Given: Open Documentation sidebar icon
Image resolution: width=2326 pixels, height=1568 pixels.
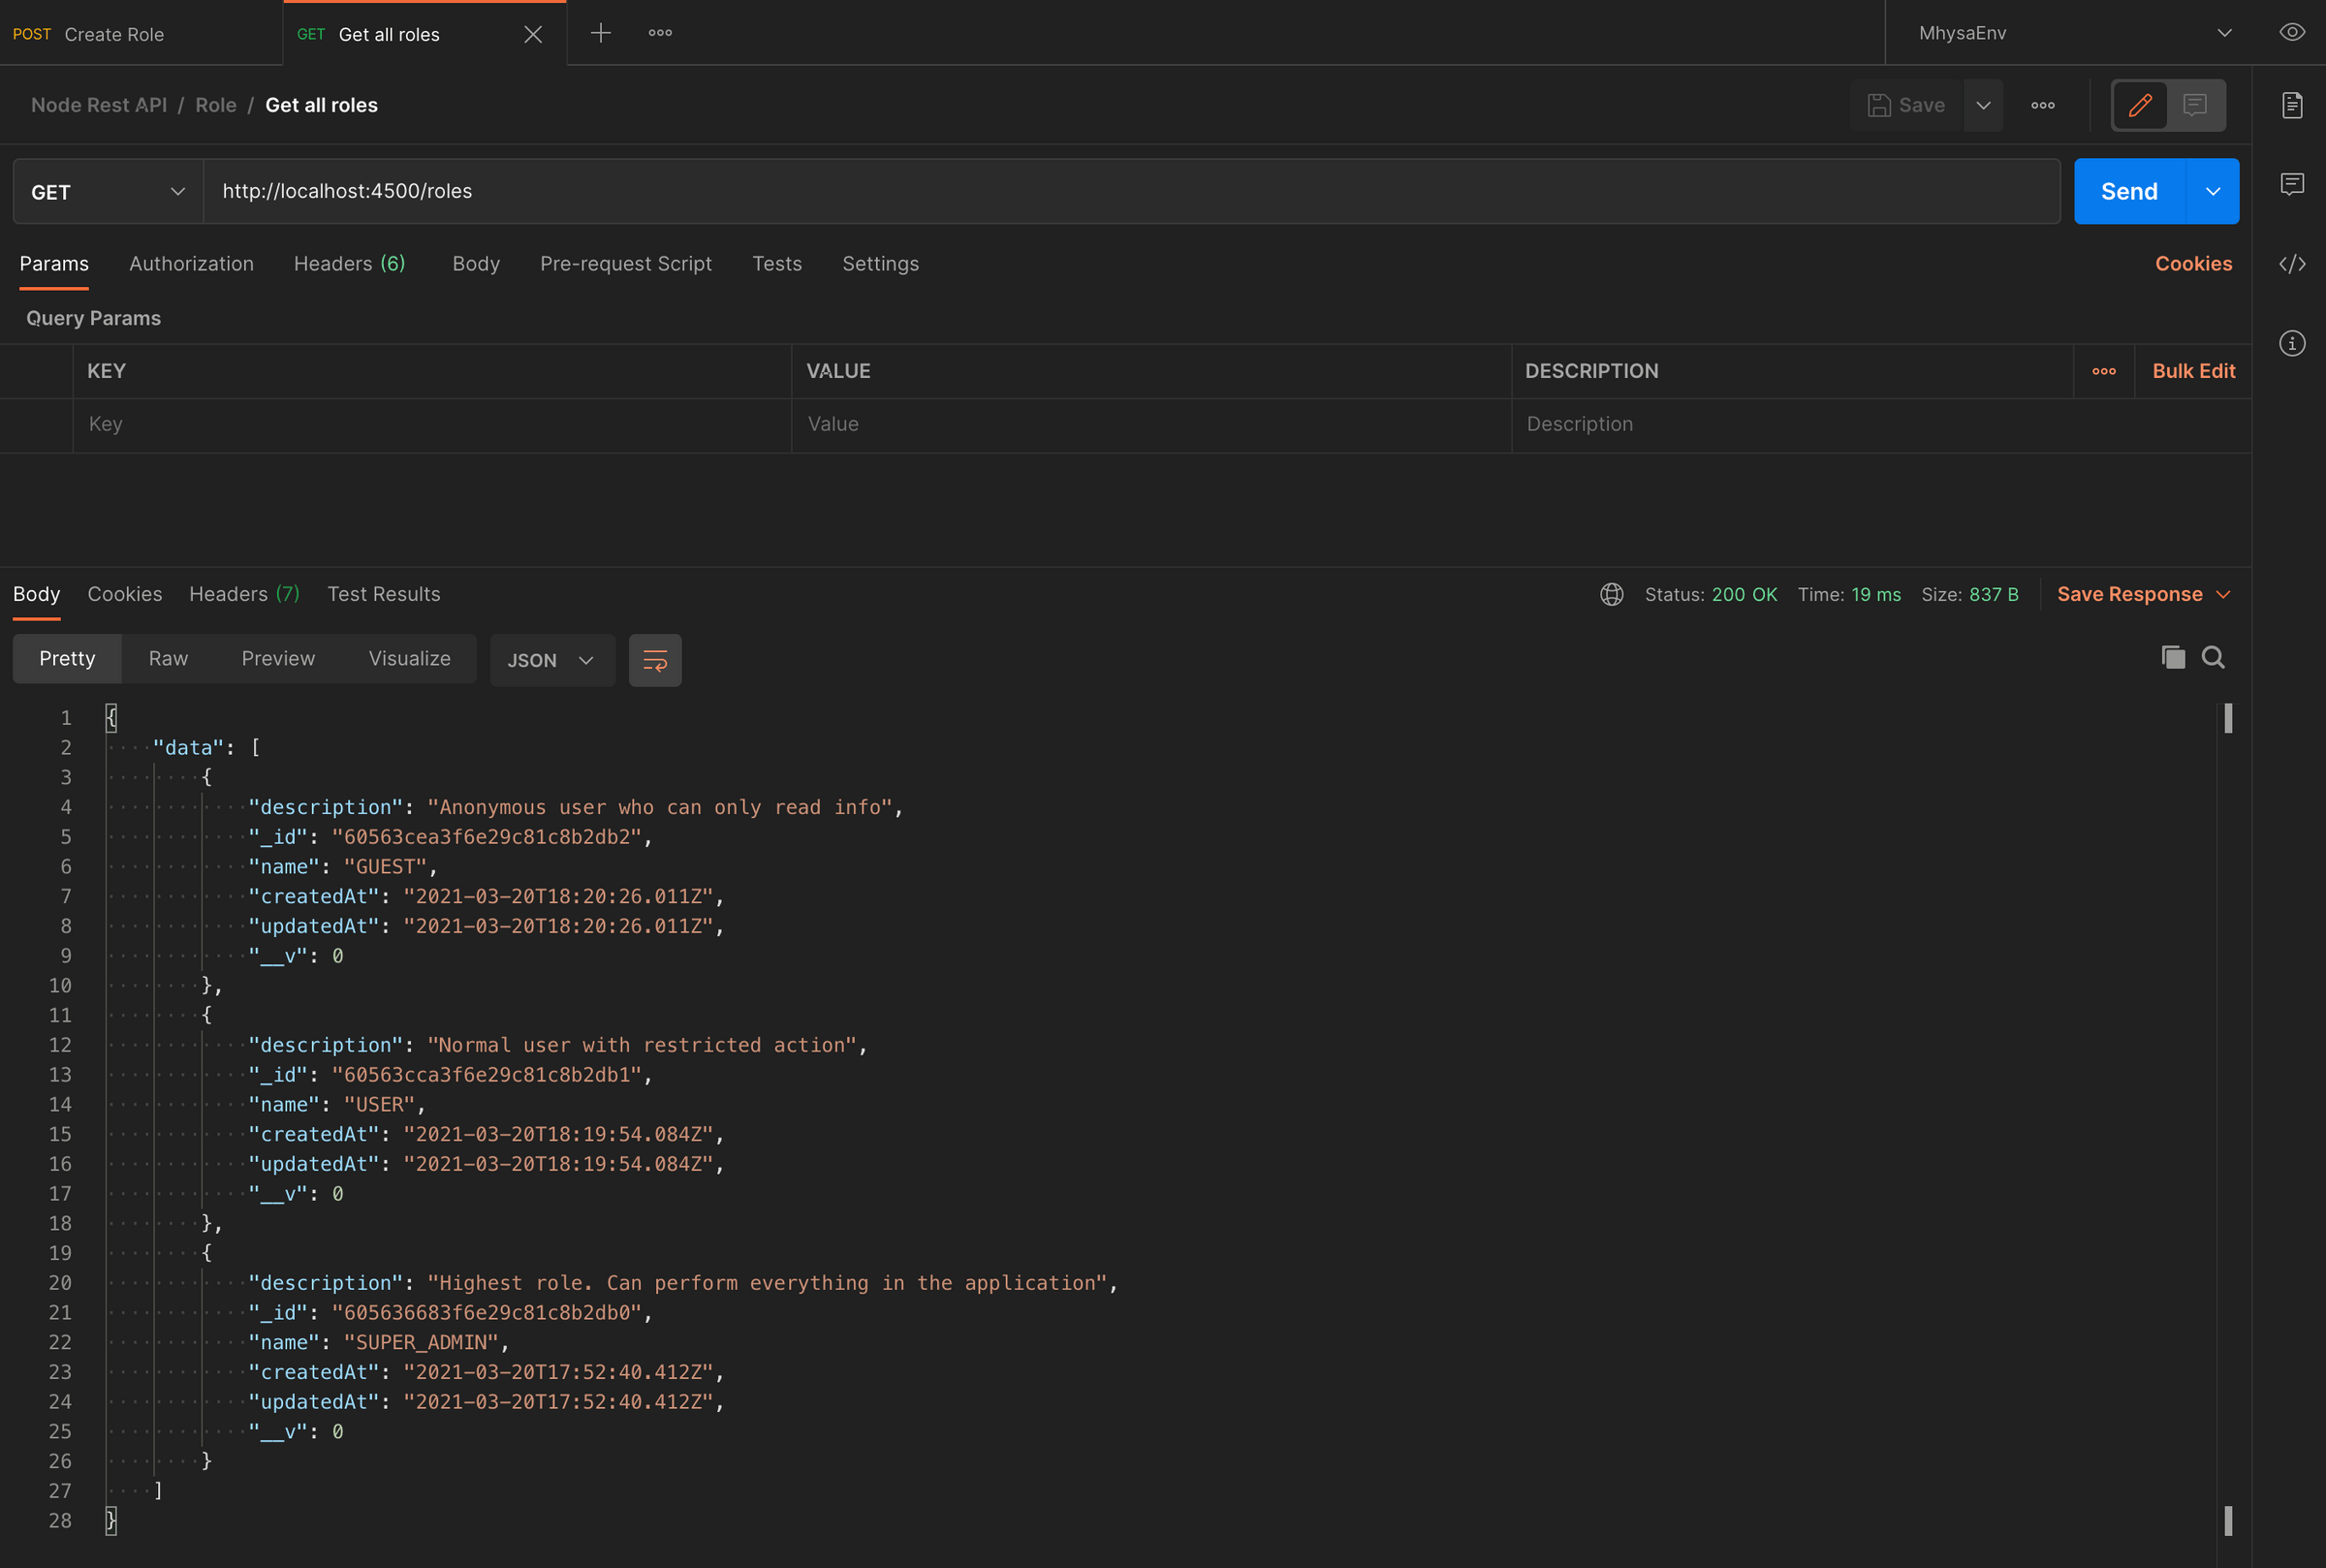Looking at the screenshot, I should pos(2292,105).
